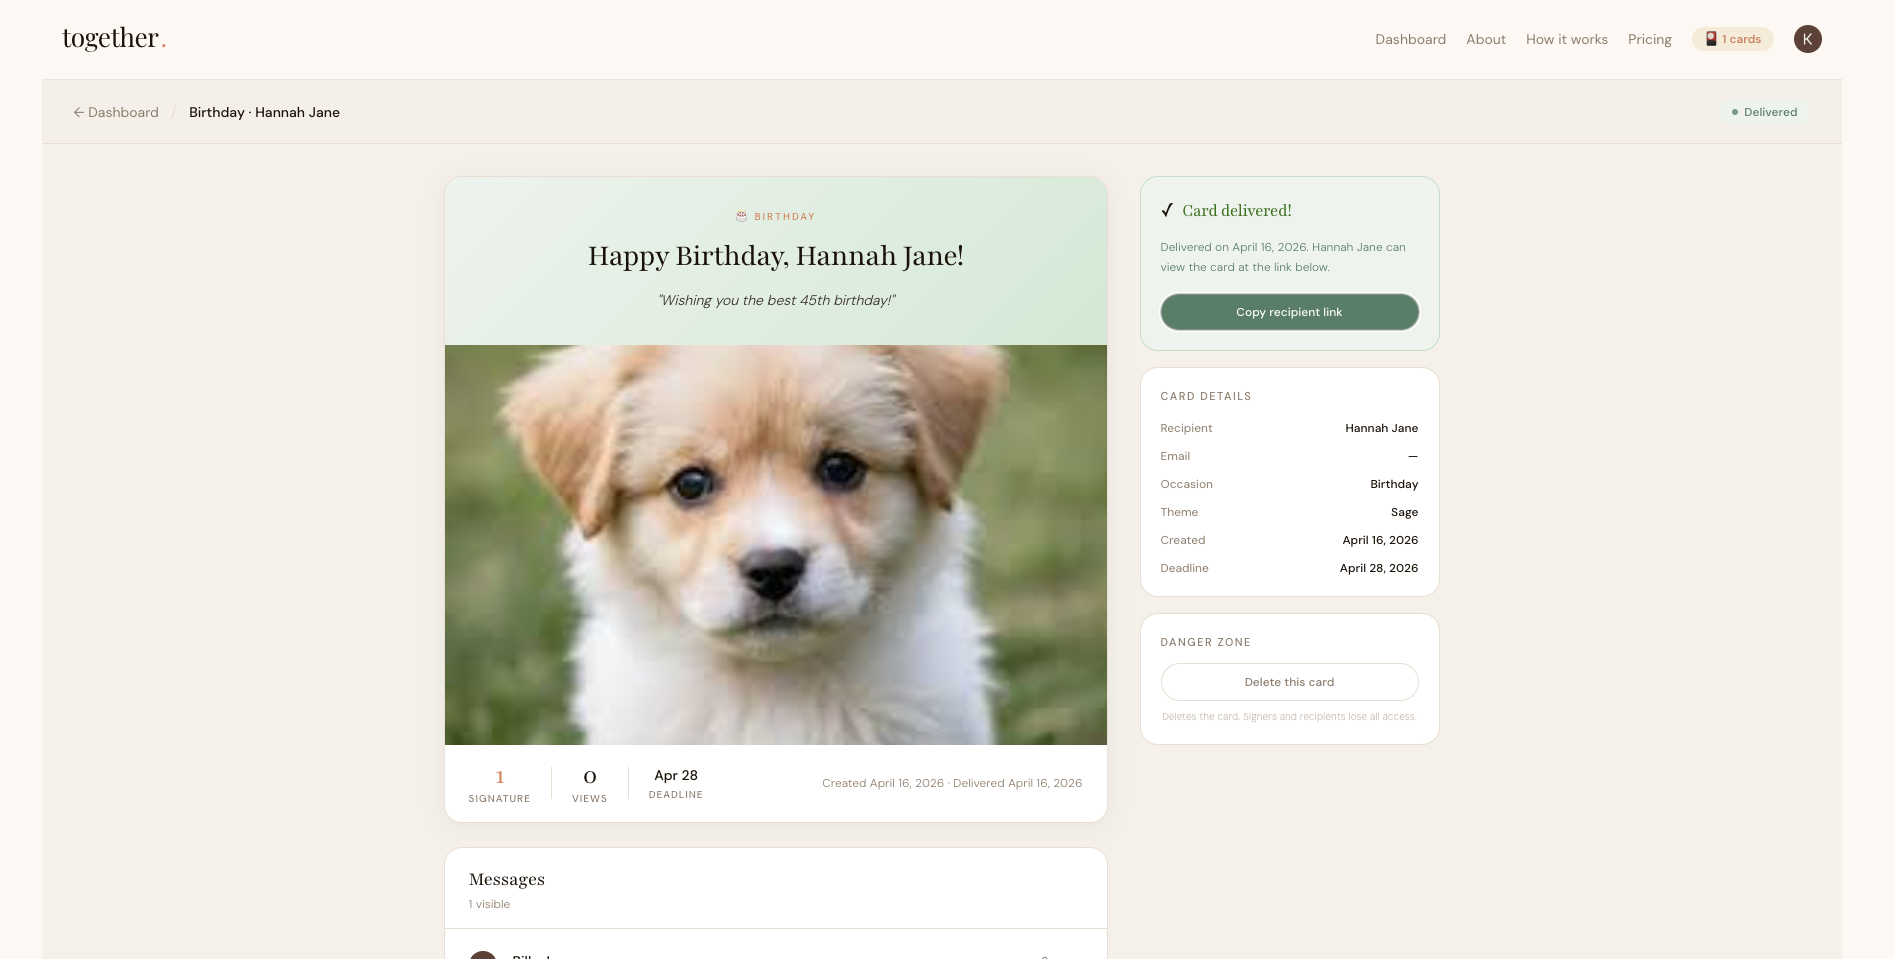Screen dimensions: 1894x959
Task: Open the About page
Action: tap(1486, 39)
